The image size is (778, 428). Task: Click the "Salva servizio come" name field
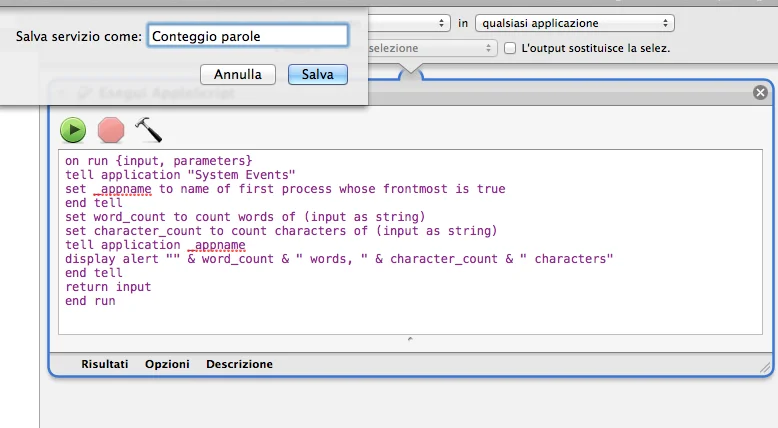247,36
